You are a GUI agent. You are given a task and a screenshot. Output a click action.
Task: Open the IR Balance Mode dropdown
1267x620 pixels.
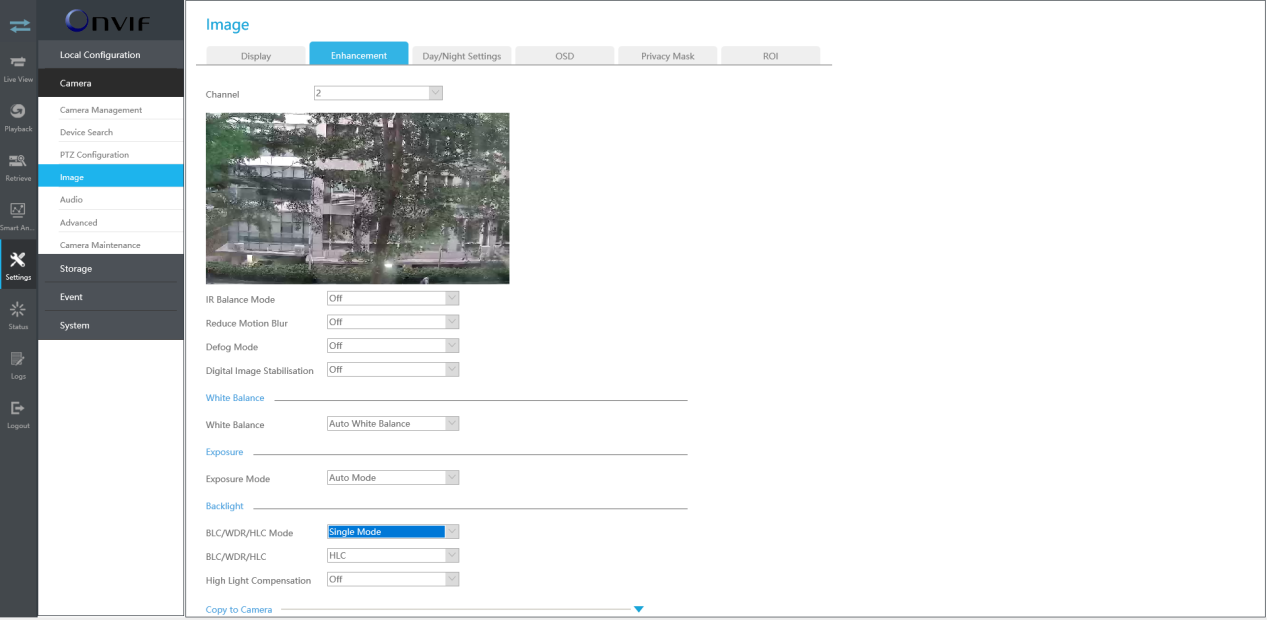393,298
